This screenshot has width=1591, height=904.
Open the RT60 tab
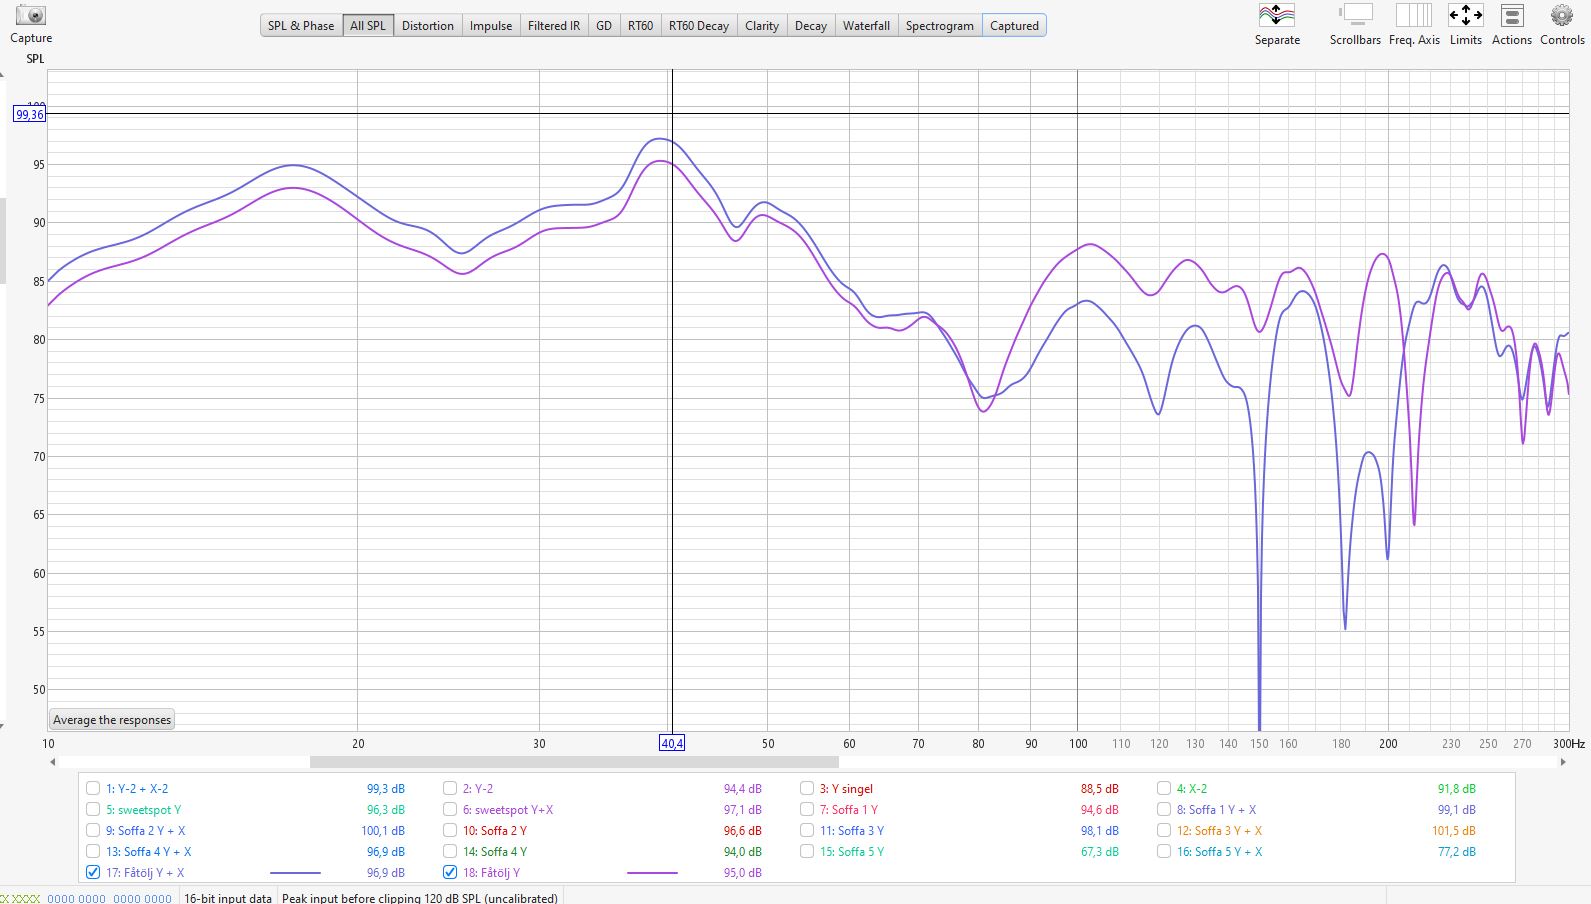pyautogui.click(x=641, y=26)
